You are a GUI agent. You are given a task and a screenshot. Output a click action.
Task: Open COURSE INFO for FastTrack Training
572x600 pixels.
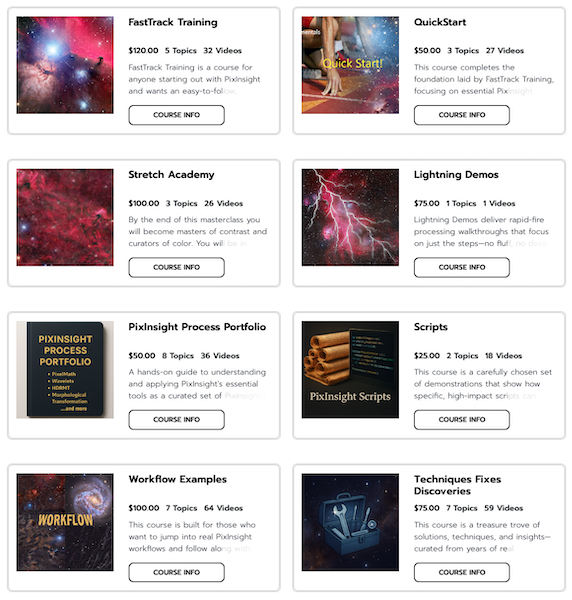(x=176, y=115)
